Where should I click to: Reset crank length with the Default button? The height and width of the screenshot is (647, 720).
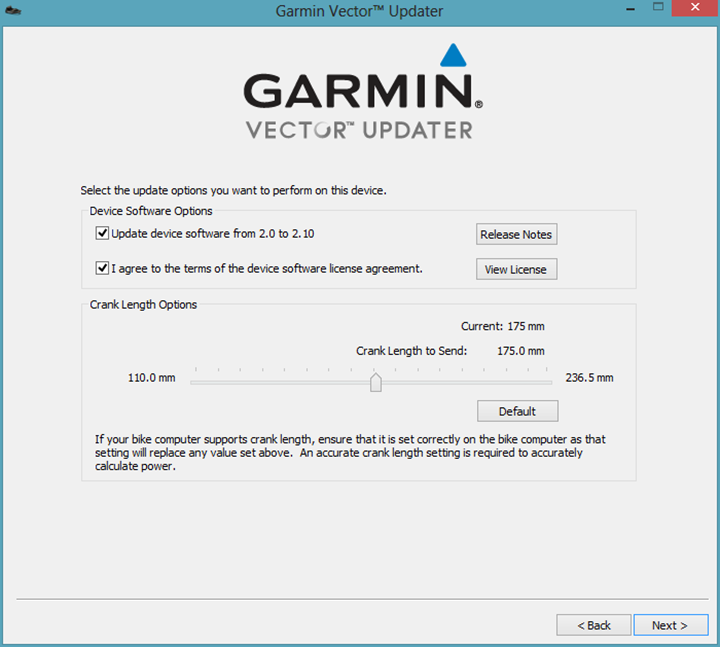point(518,411)
